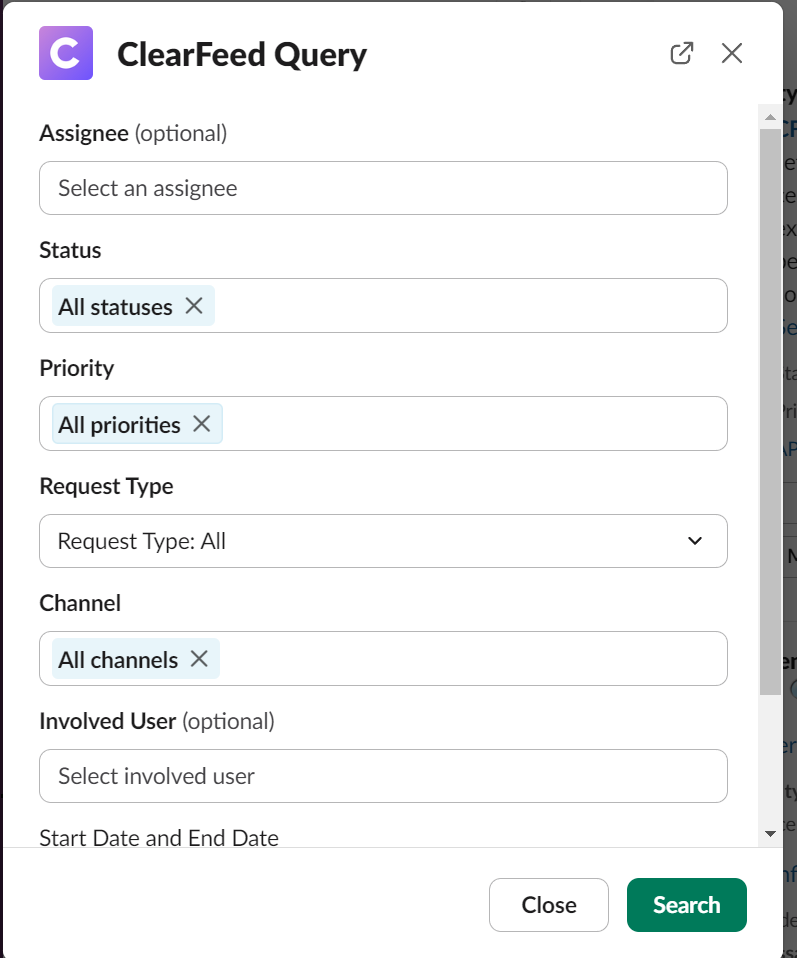Click the modal's vertical scrollbar thumb
Viewport: 797px width, 958px height.
pyautogui.click(x=769, y=410)
